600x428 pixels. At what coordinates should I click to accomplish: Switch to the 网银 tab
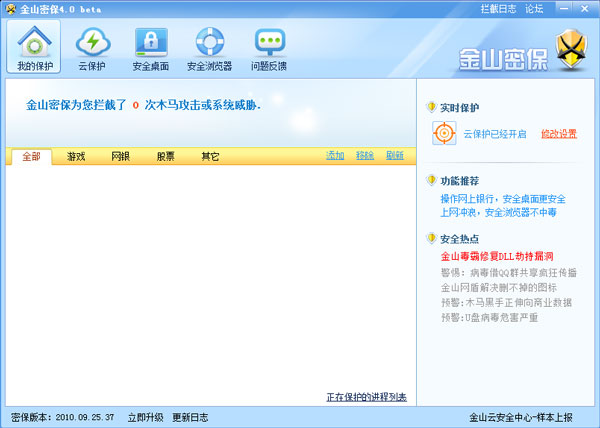point(121,156)
